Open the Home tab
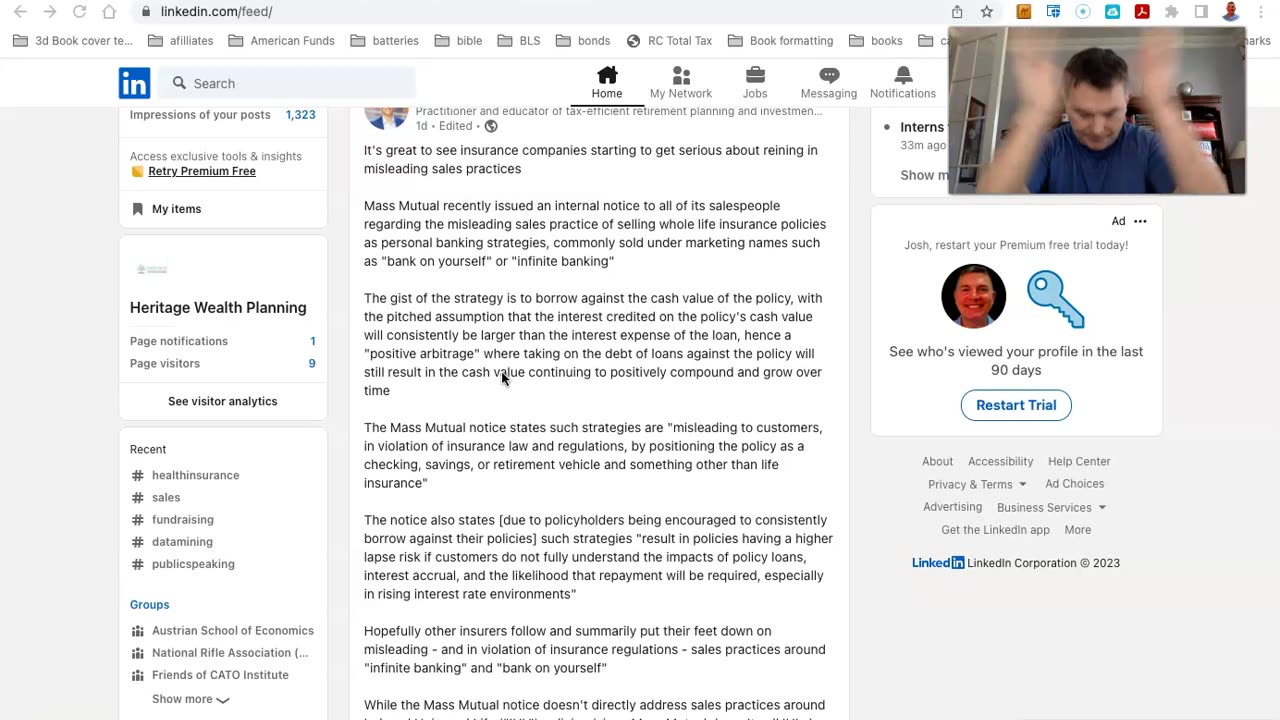1280x720 pixels. (606, 83)
